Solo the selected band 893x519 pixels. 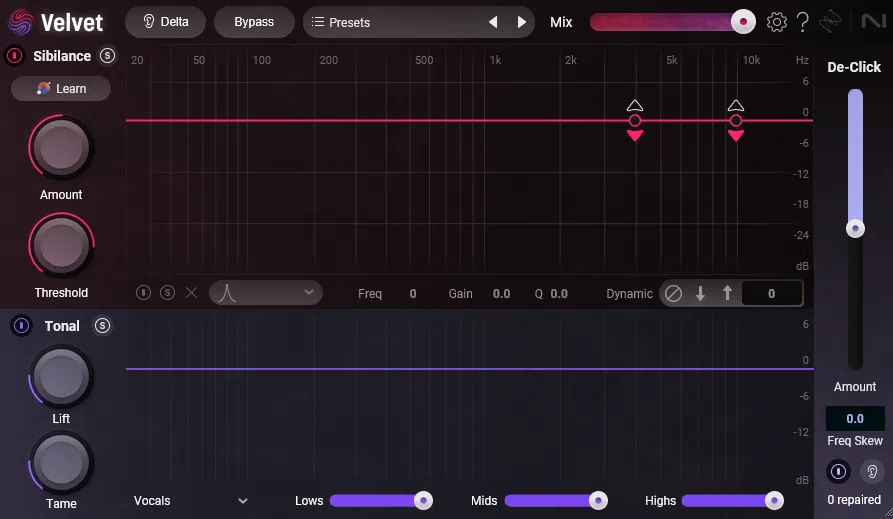pos(167,293)
